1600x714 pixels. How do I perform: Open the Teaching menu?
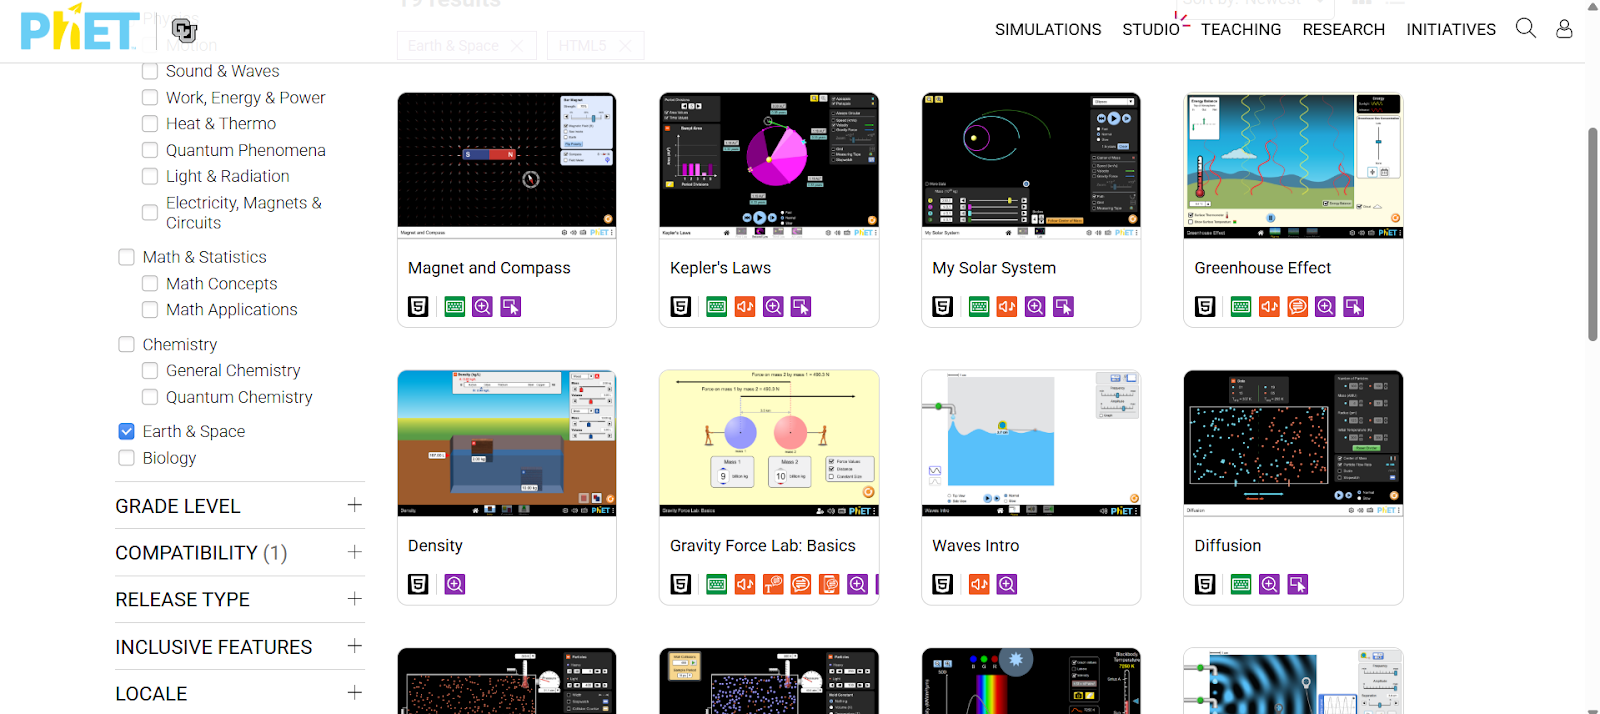(x=1240, y=29)
